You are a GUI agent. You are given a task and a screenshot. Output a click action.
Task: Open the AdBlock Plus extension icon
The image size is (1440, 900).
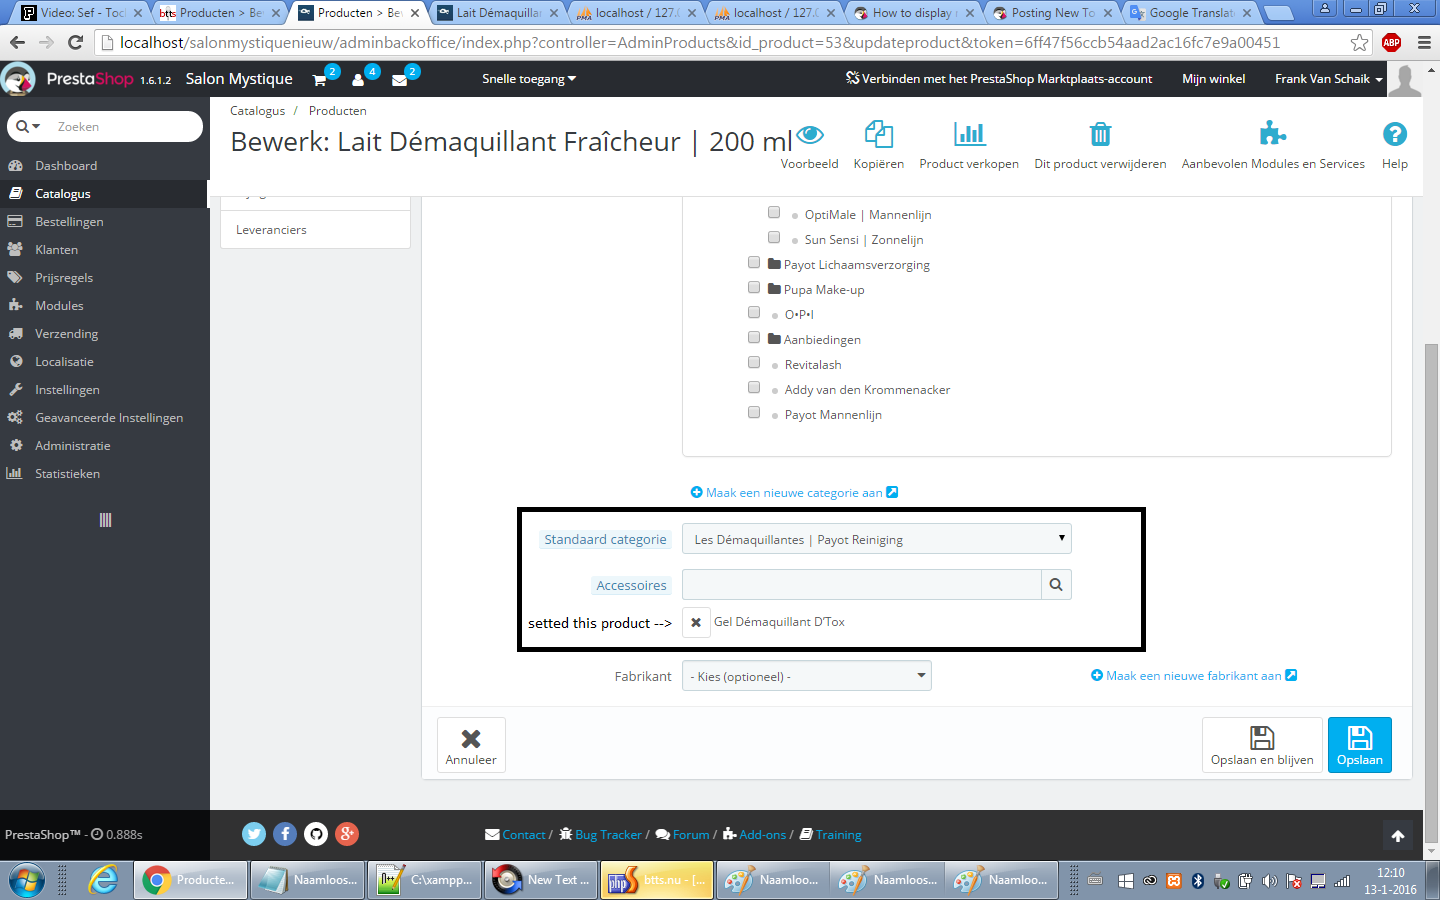pyautogui.click(x=1391, y=43)
